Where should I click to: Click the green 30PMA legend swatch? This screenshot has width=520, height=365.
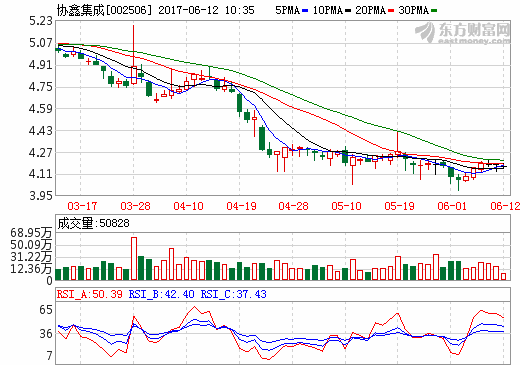point(434,11)
